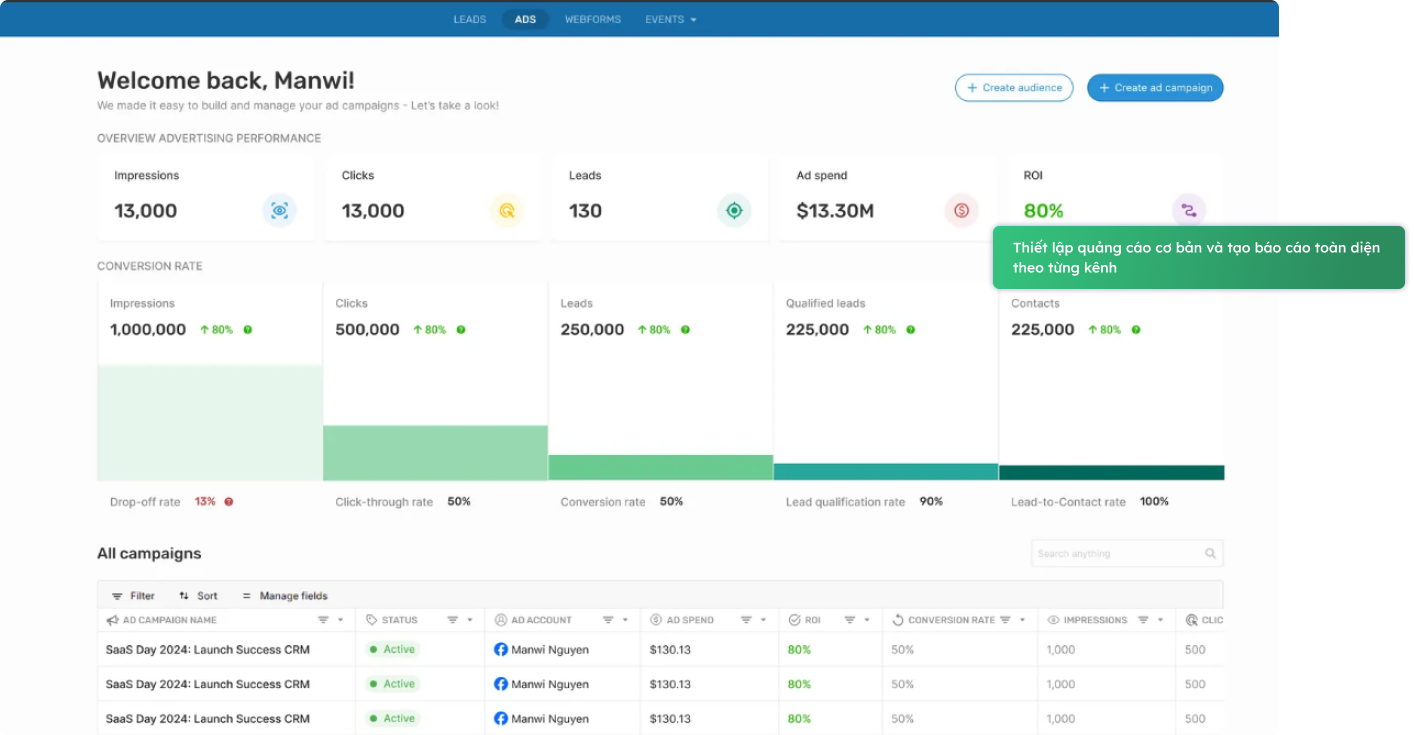Click the Create audience button
Viewport: 1415px width, 735px height.
(x=1014, y=88)
